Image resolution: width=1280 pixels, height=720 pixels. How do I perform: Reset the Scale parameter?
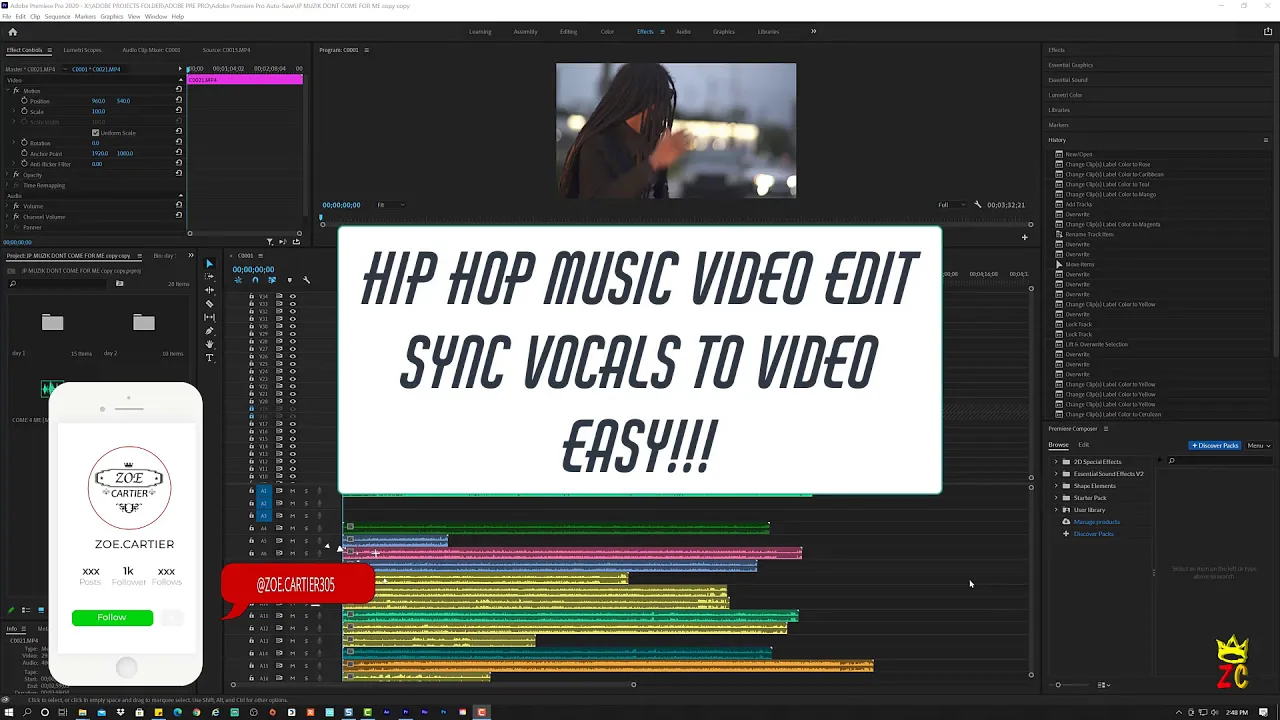(x=179, y=110)
